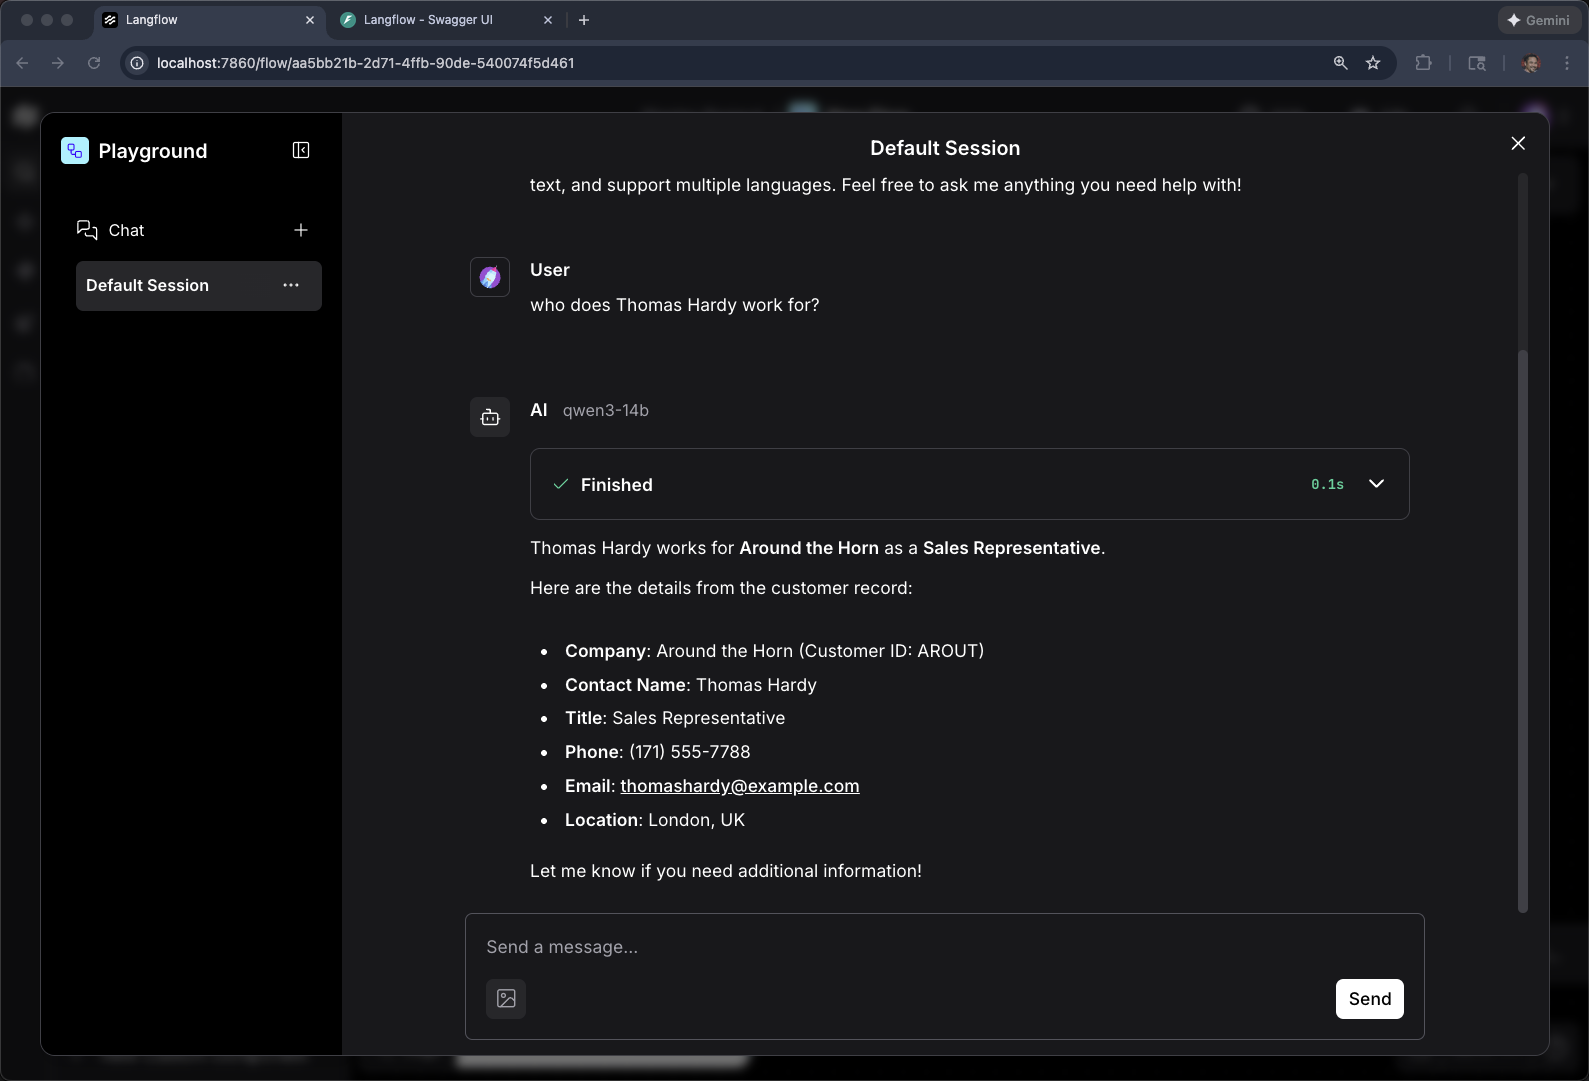
Task: Bookmark this page with star icon
Action: [x=1373, y=63]
